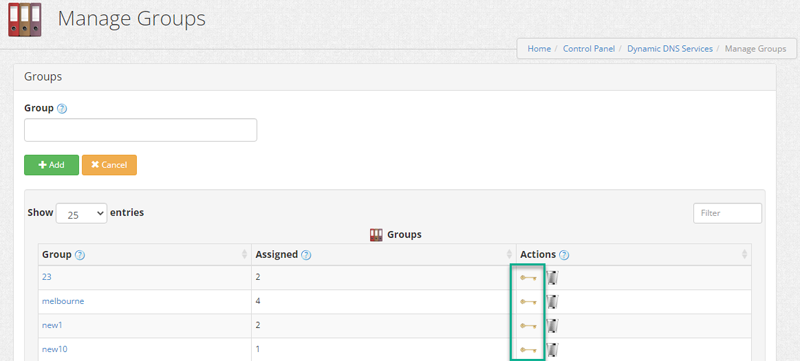
Task: Open the melbourne group link
Action: pos(63,301)
